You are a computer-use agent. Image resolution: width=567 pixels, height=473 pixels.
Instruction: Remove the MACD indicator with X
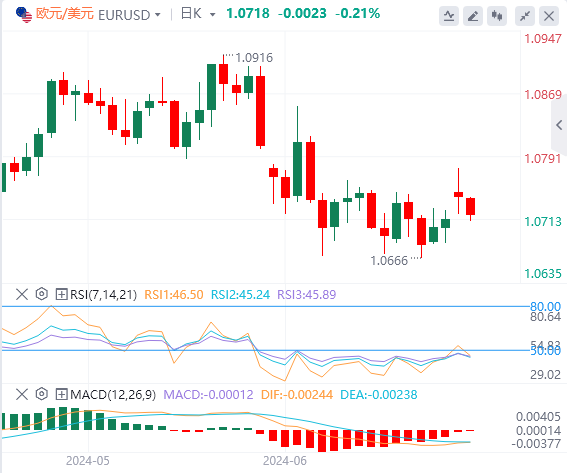pyautogui.click(x=22, y=394)
